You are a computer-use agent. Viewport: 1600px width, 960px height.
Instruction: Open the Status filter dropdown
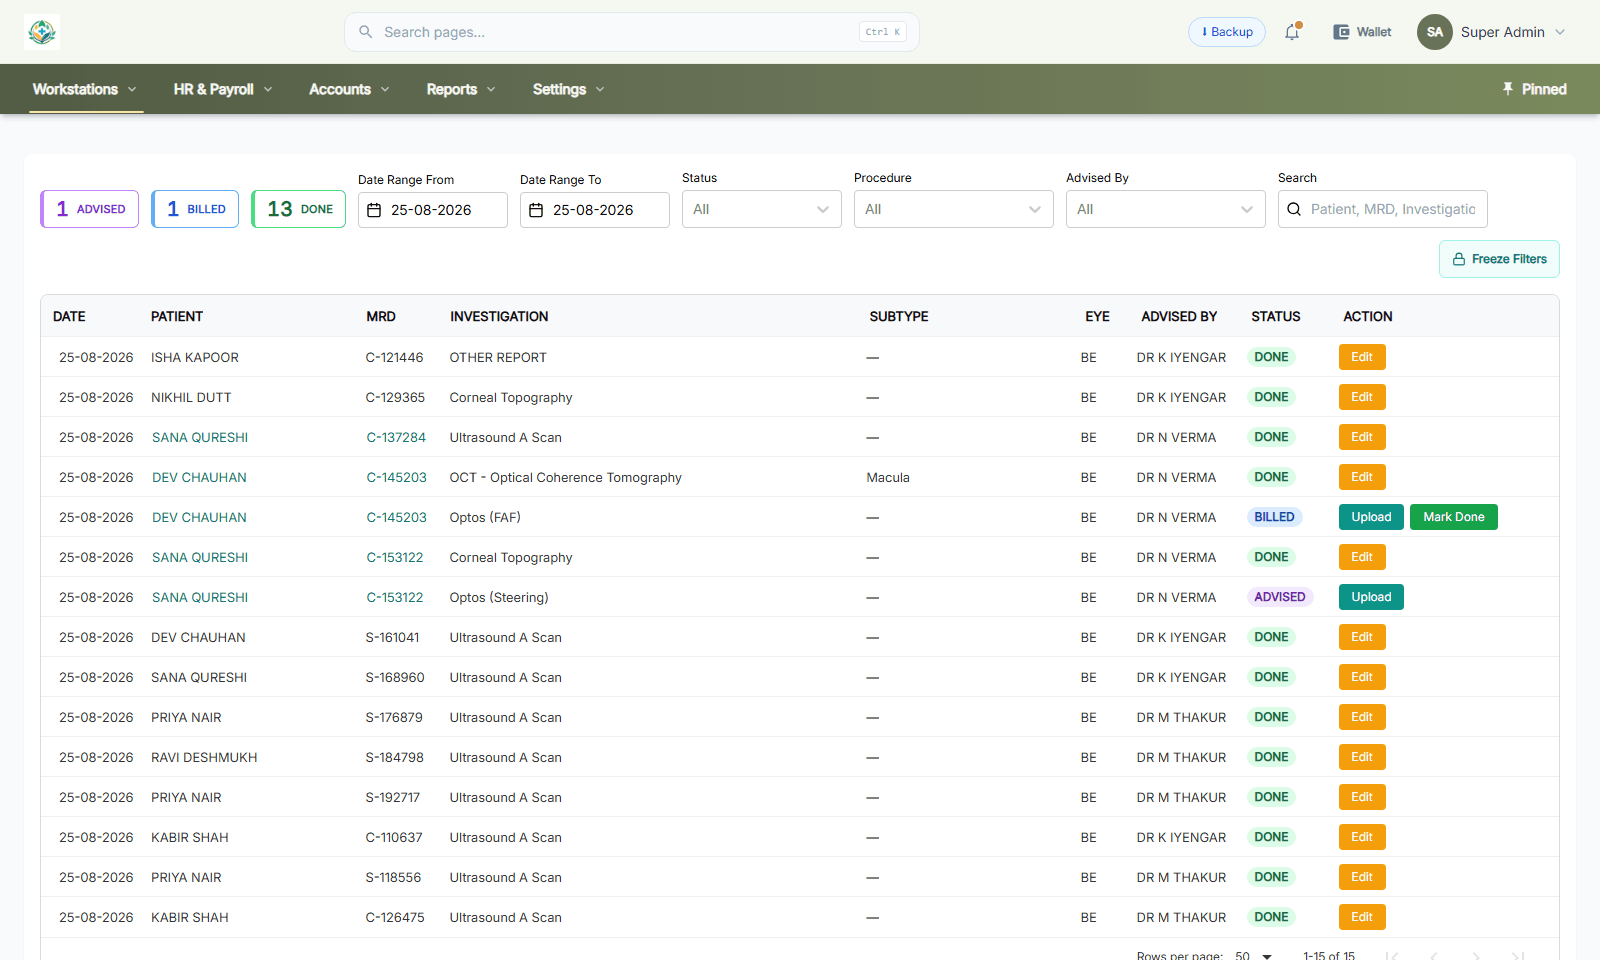pyautogui.click(x=762, y=209)
